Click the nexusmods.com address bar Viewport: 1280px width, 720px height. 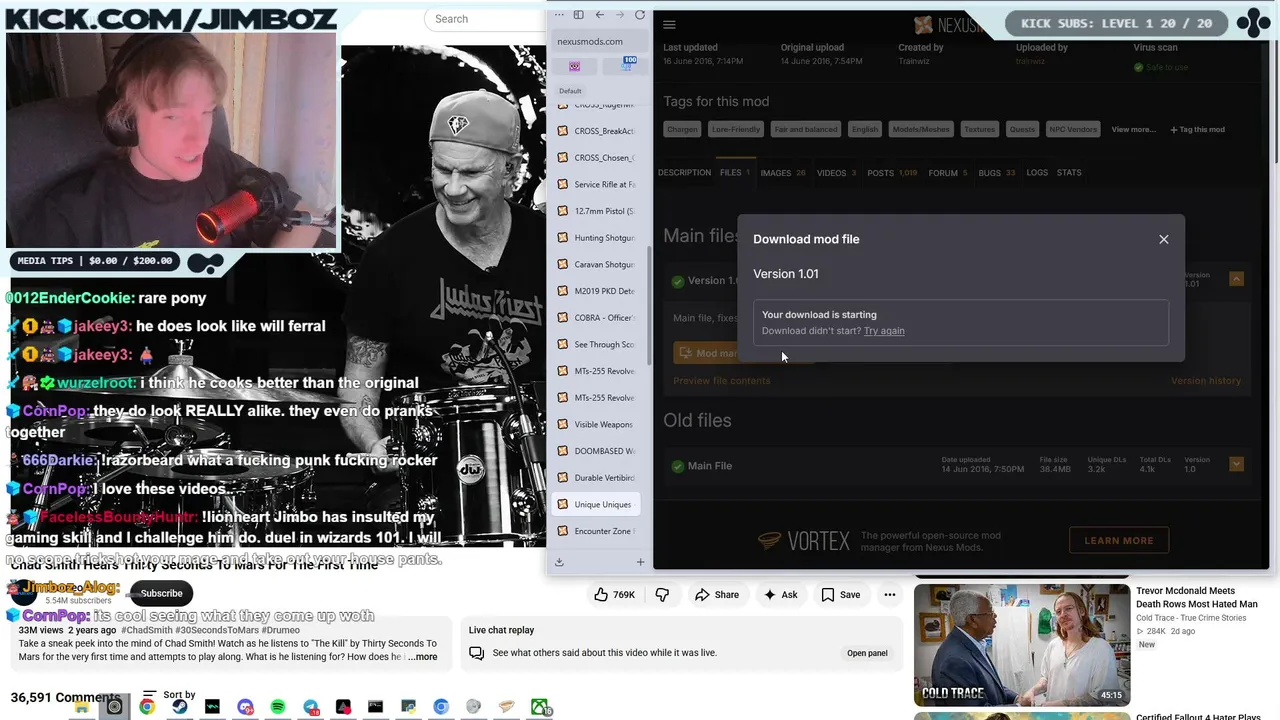tap(599, 41)
